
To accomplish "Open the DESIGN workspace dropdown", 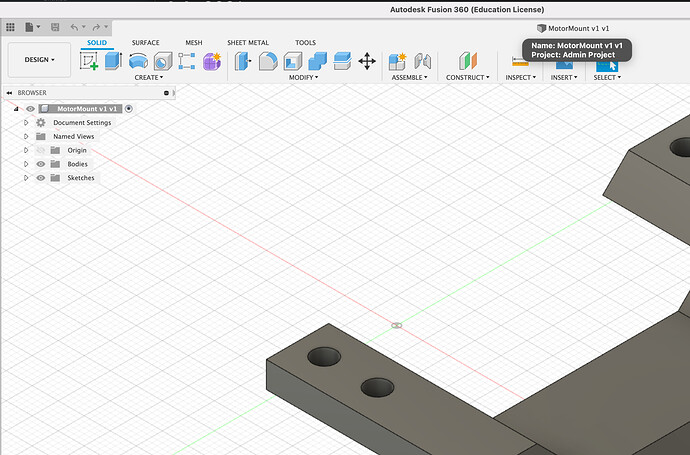I will 39,60.
